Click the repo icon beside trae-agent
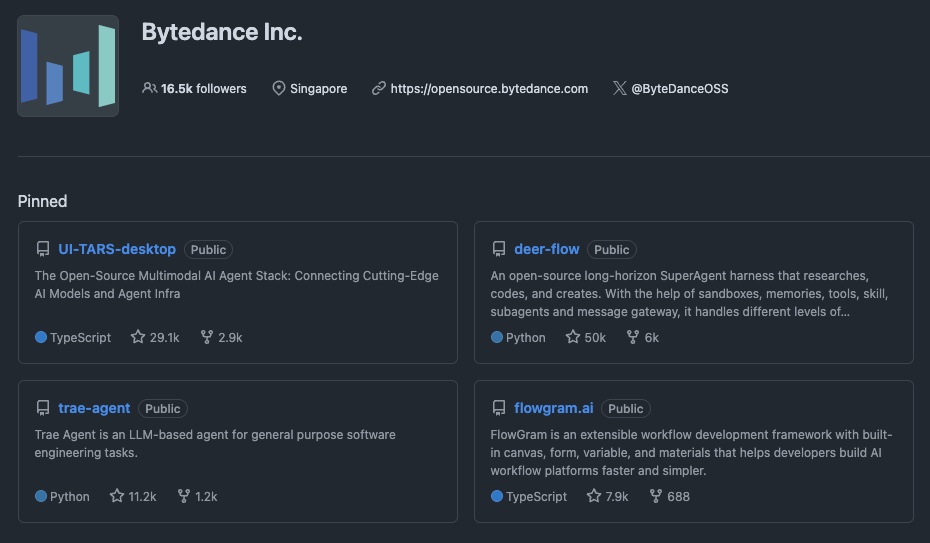The width and height of the screenshot is (930, 543). [43, 408]
